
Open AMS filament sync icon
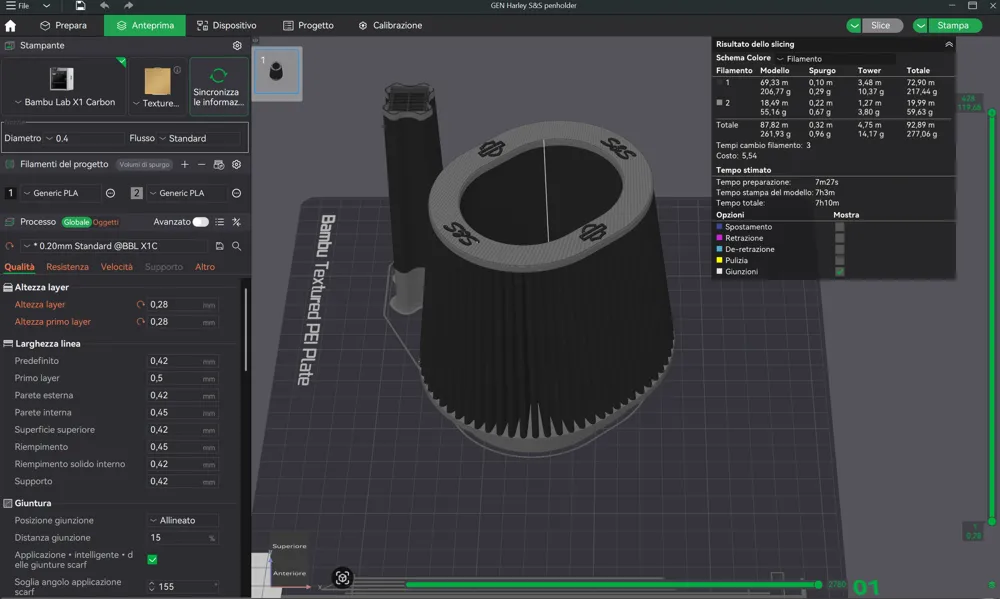[x=219, y=165]
